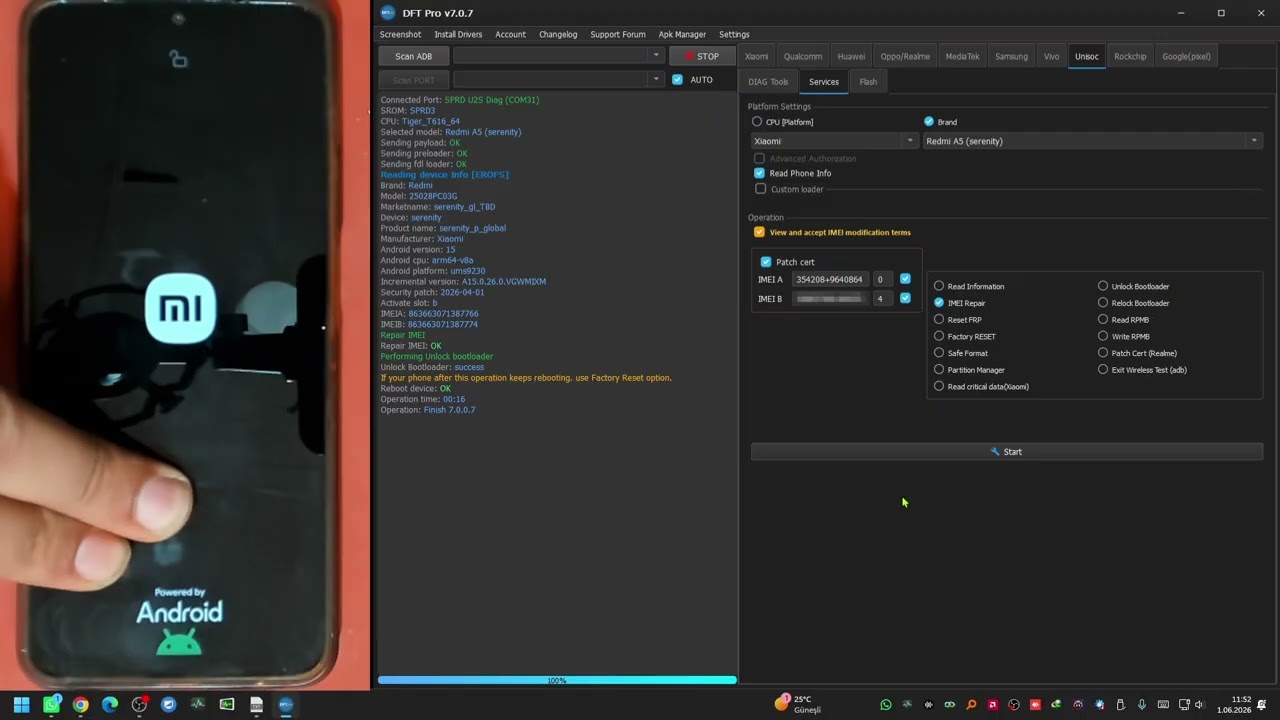Open WhatsApp from the taskbar
1280x720 pixels.
click(x=51, y=705)
